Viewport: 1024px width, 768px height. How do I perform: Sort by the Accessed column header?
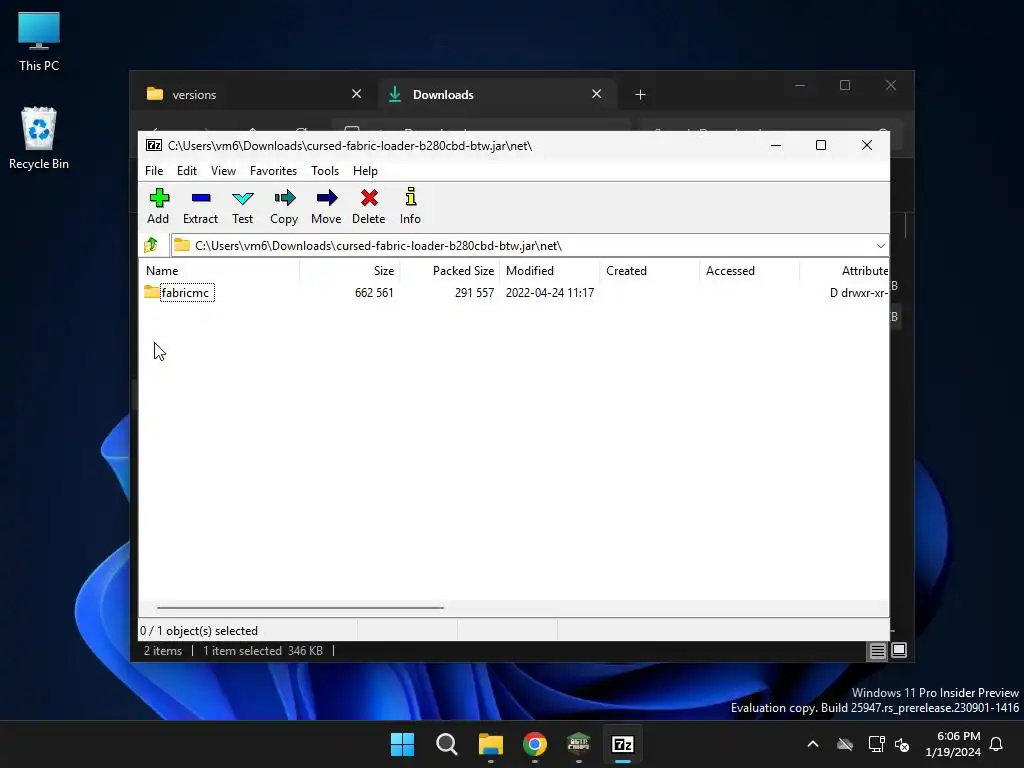(750, 270)
